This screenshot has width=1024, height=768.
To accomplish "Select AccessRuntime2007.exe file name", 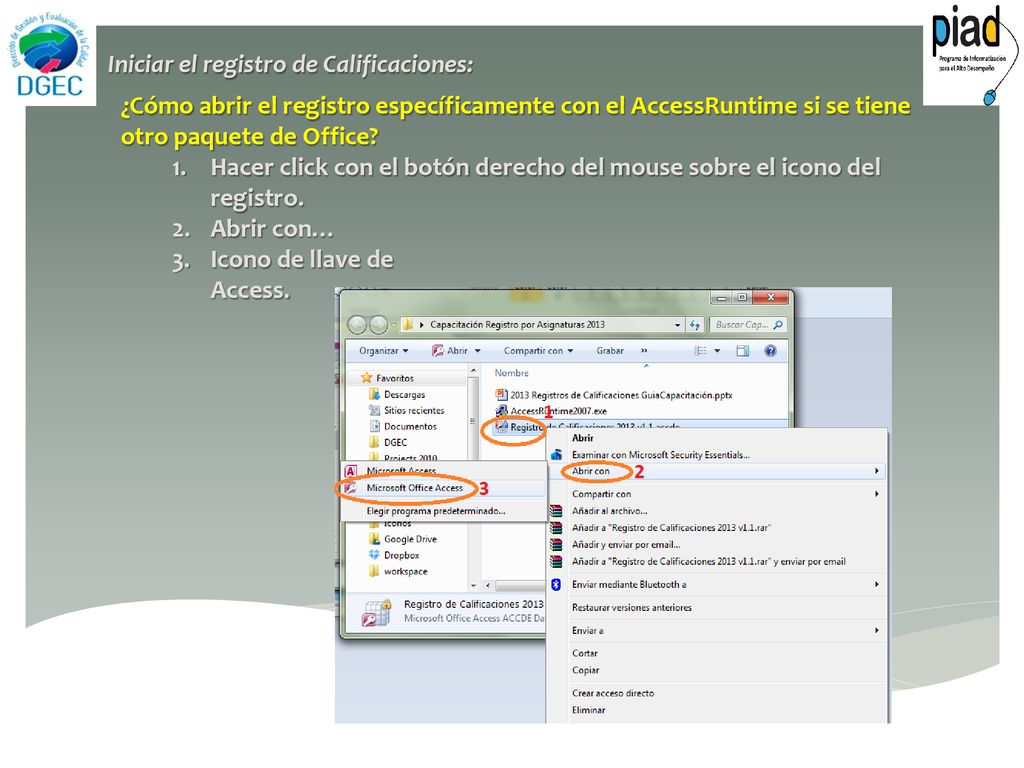I will (x=558, y=411).
